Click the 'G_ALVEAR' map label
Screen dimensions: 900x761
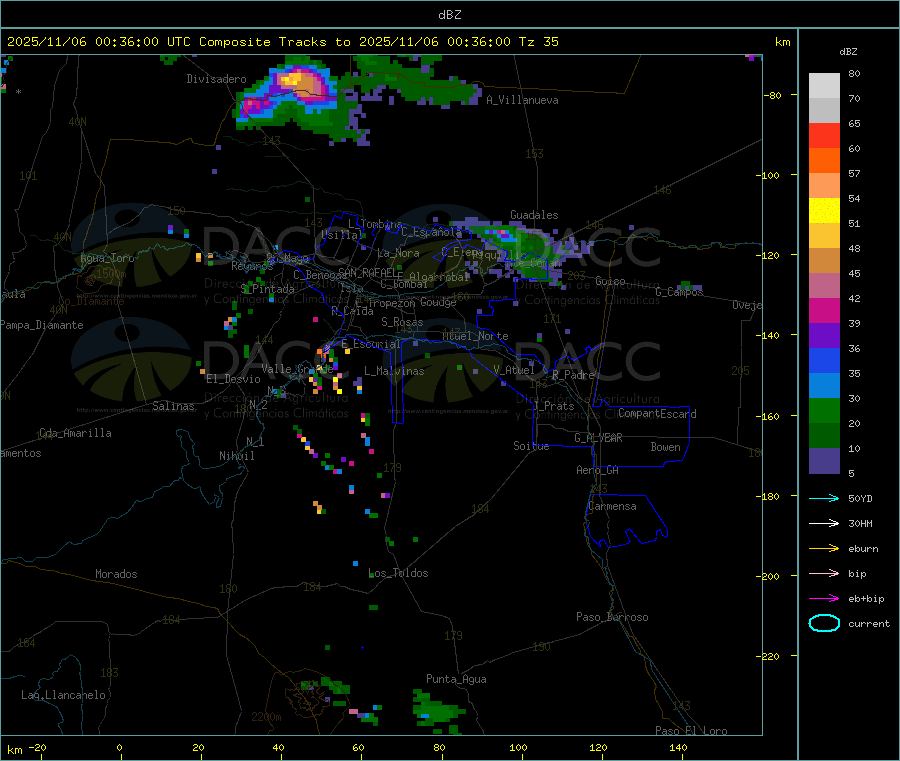pyautogui.click(x=598, y=438)
